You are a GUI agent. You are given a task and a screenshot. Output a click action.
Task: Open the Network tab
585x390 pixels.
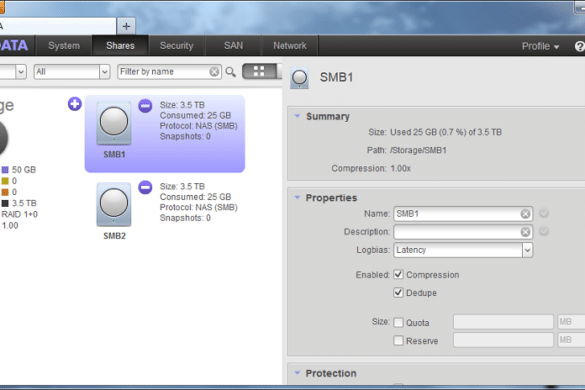290,46
